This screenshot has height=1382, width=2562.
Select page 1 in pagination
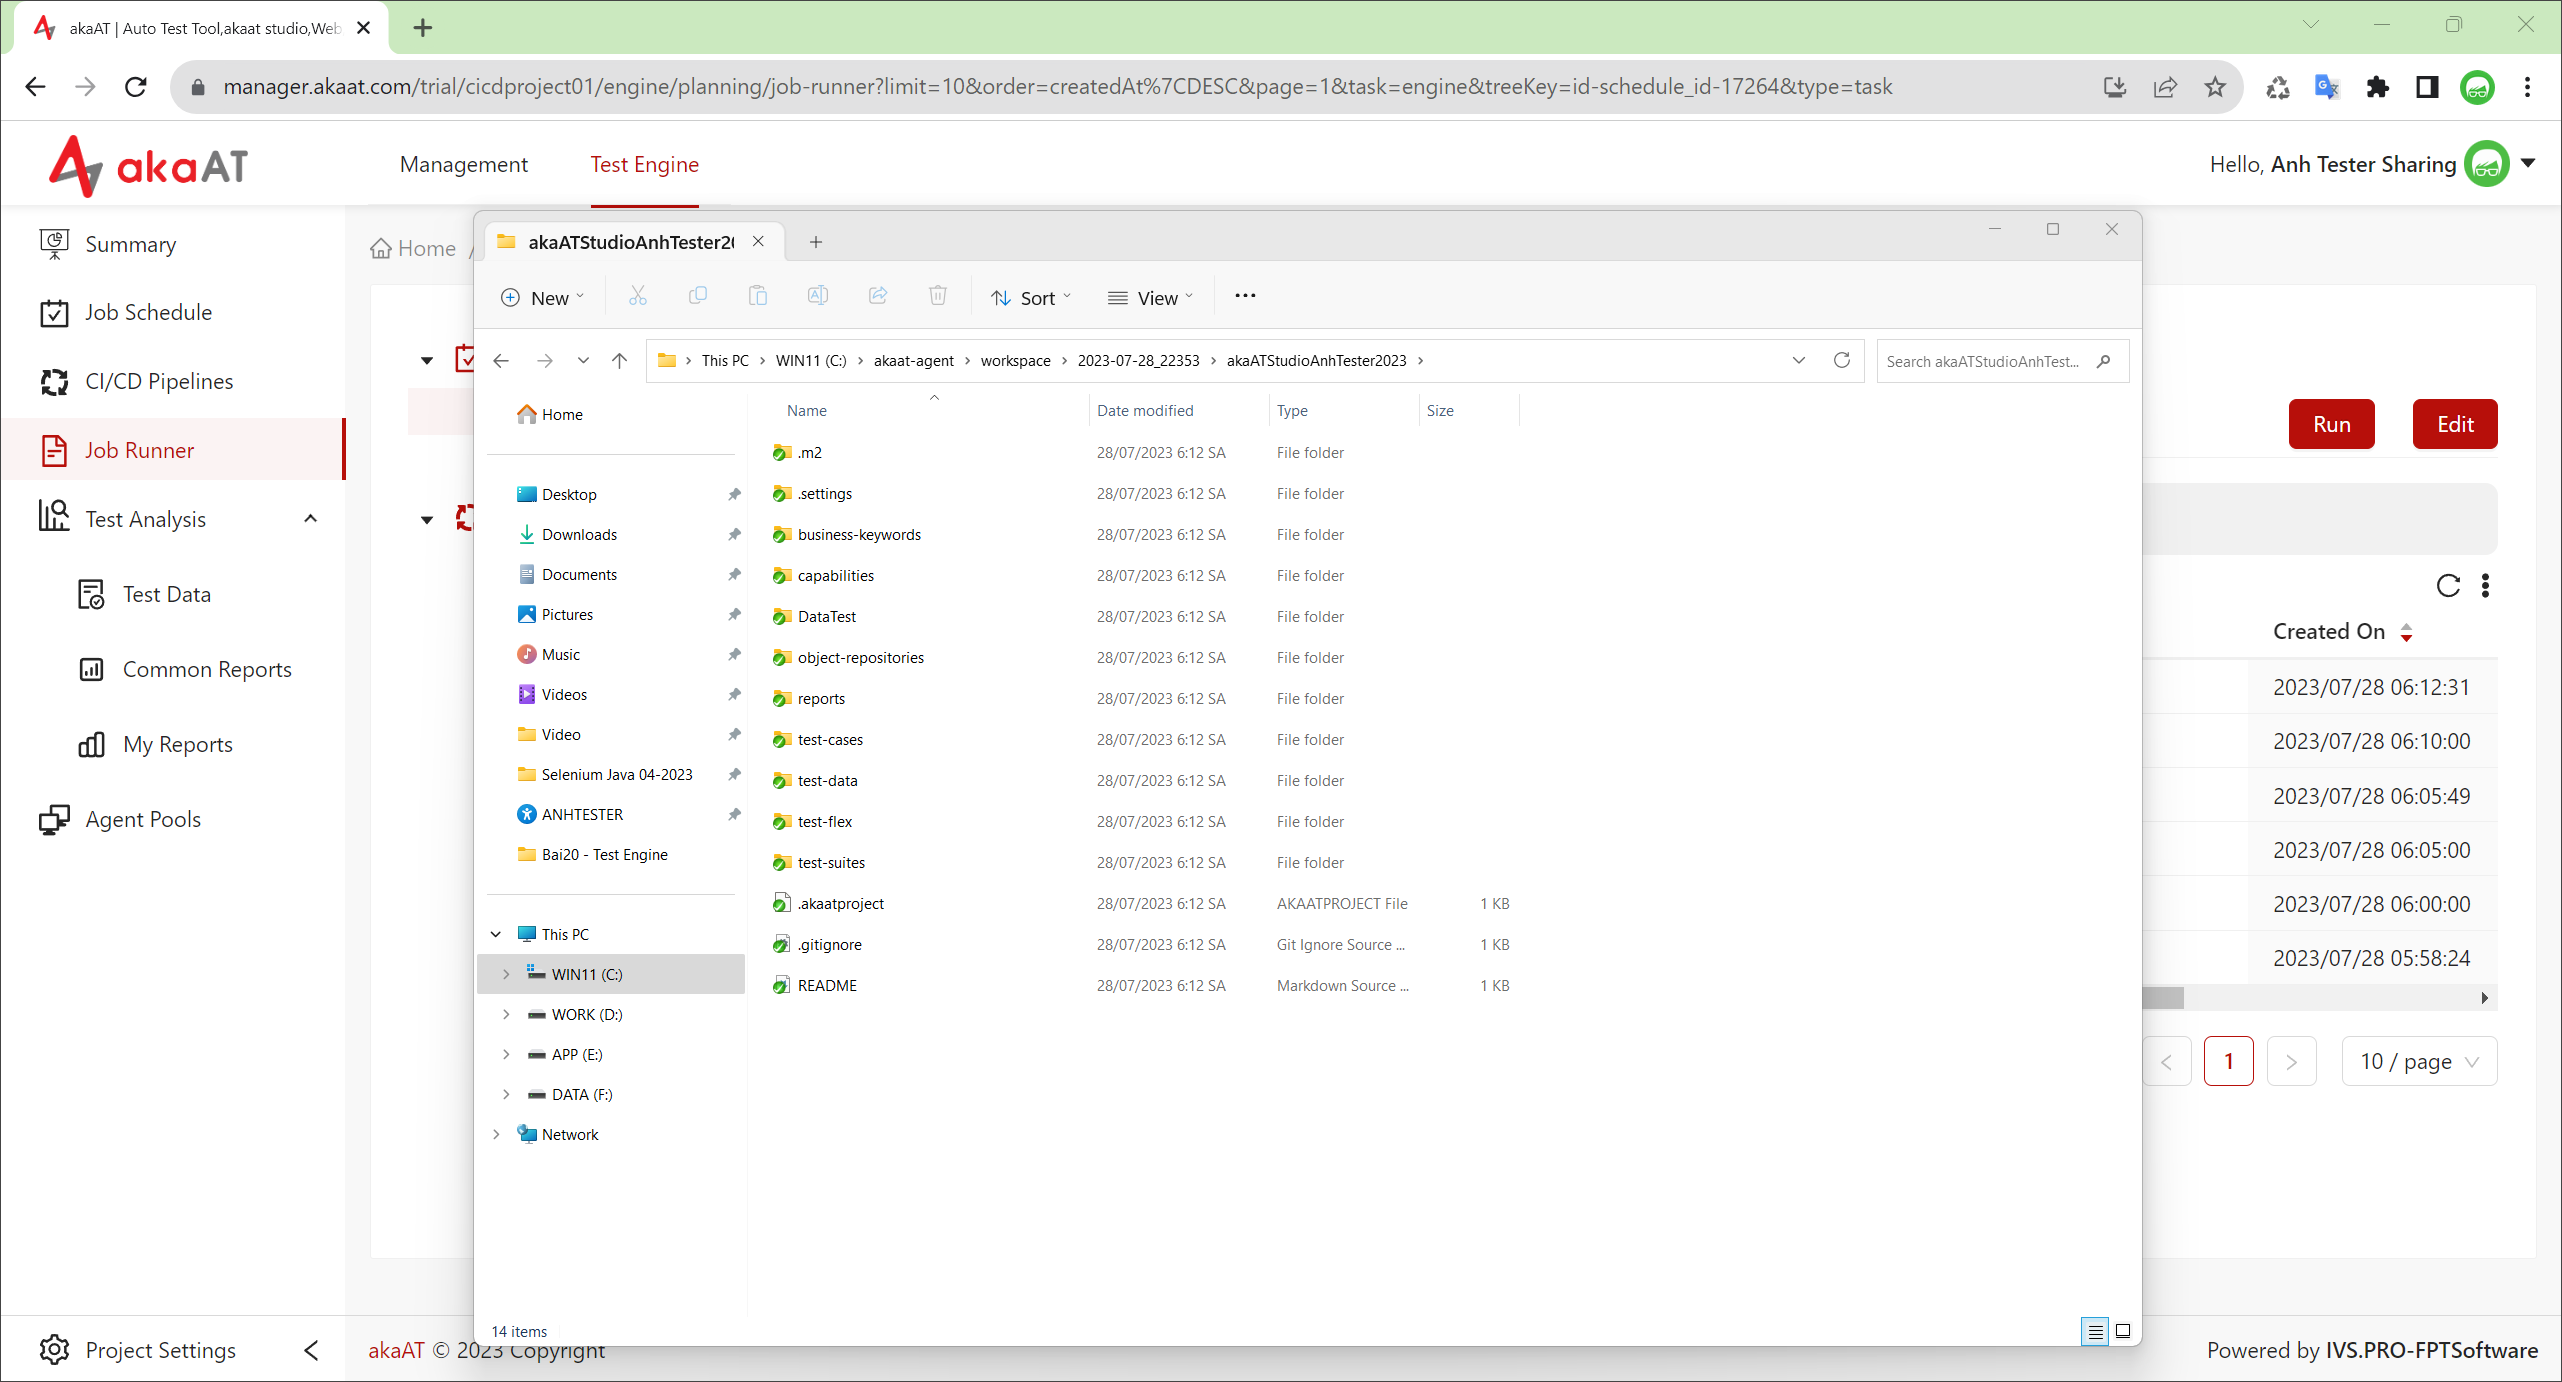(2228, 1061)
